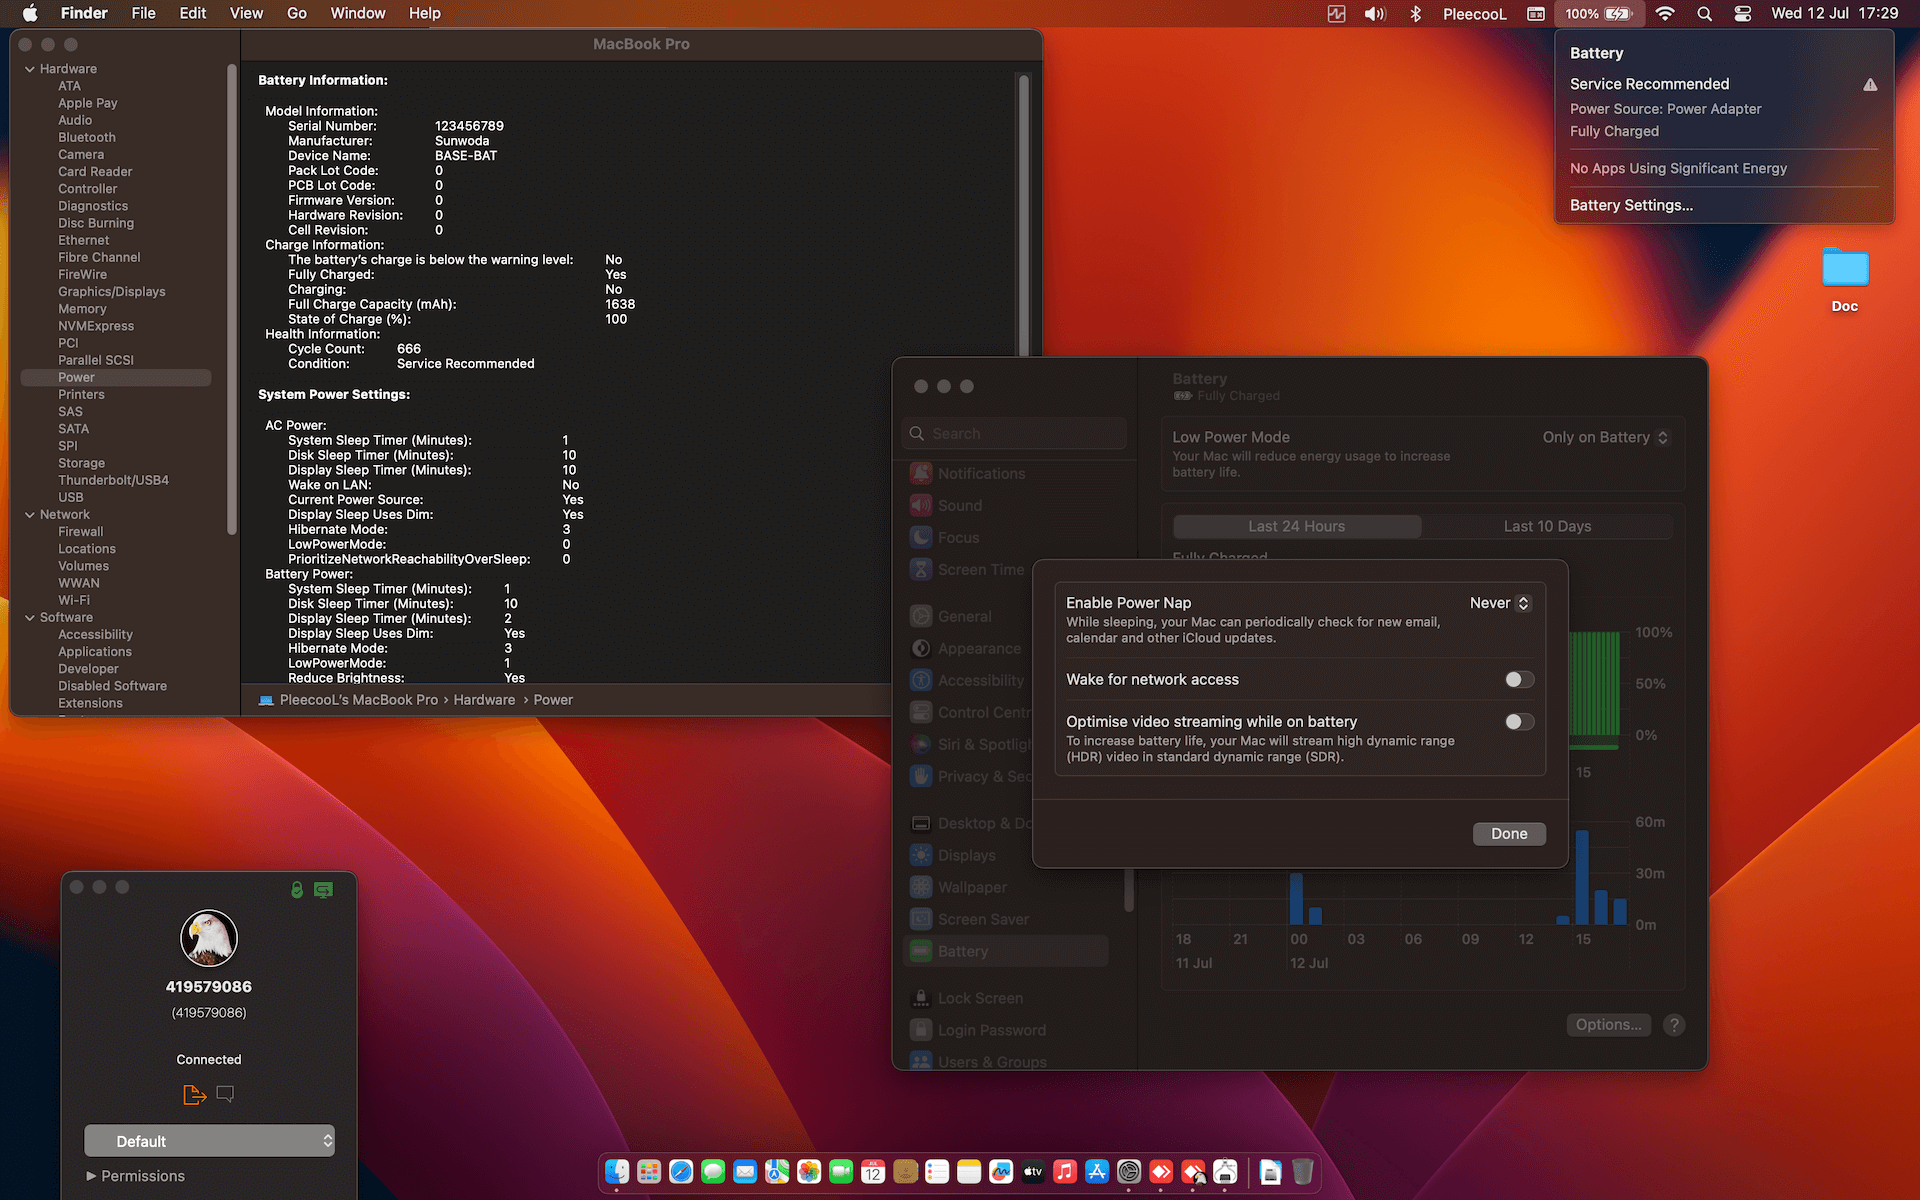Open the Default profile dropdown in AnyDesk
1920x1200 pixels.
click(209, 1141)
